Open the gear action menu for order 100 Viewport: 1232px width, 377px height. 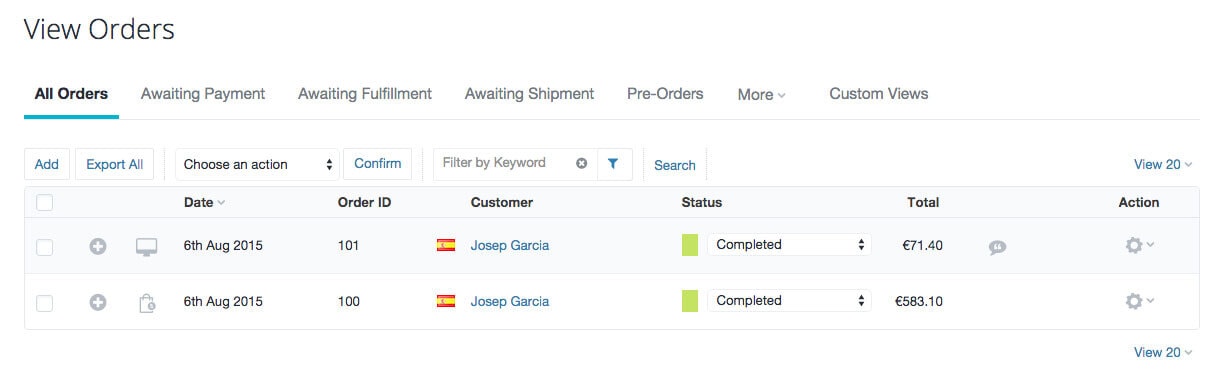(x=1139, y=301)
